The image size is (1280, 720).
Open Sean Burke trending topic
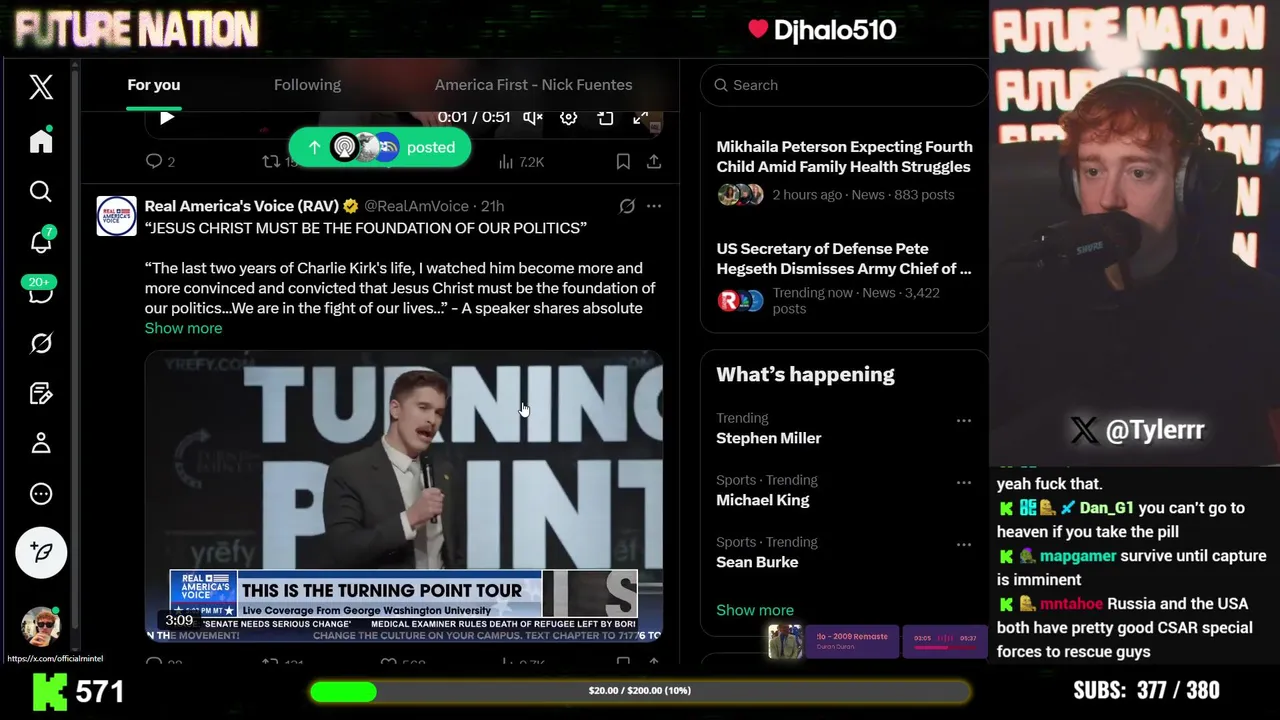tap(757, 562)
